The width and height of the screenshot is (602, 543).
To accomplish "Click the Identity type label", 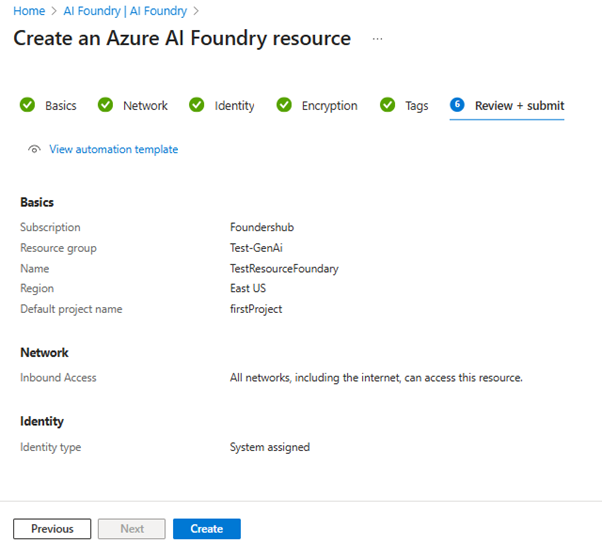I will pos(51,447).
